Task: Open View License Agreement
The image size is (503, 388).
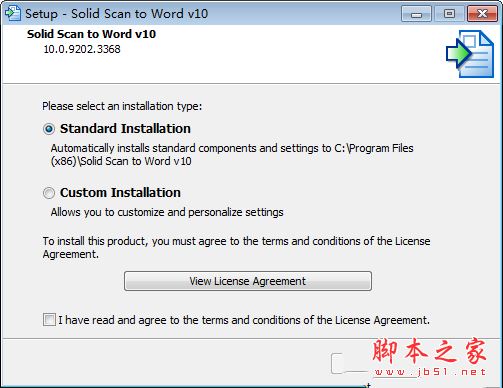Action: (248, 281)
